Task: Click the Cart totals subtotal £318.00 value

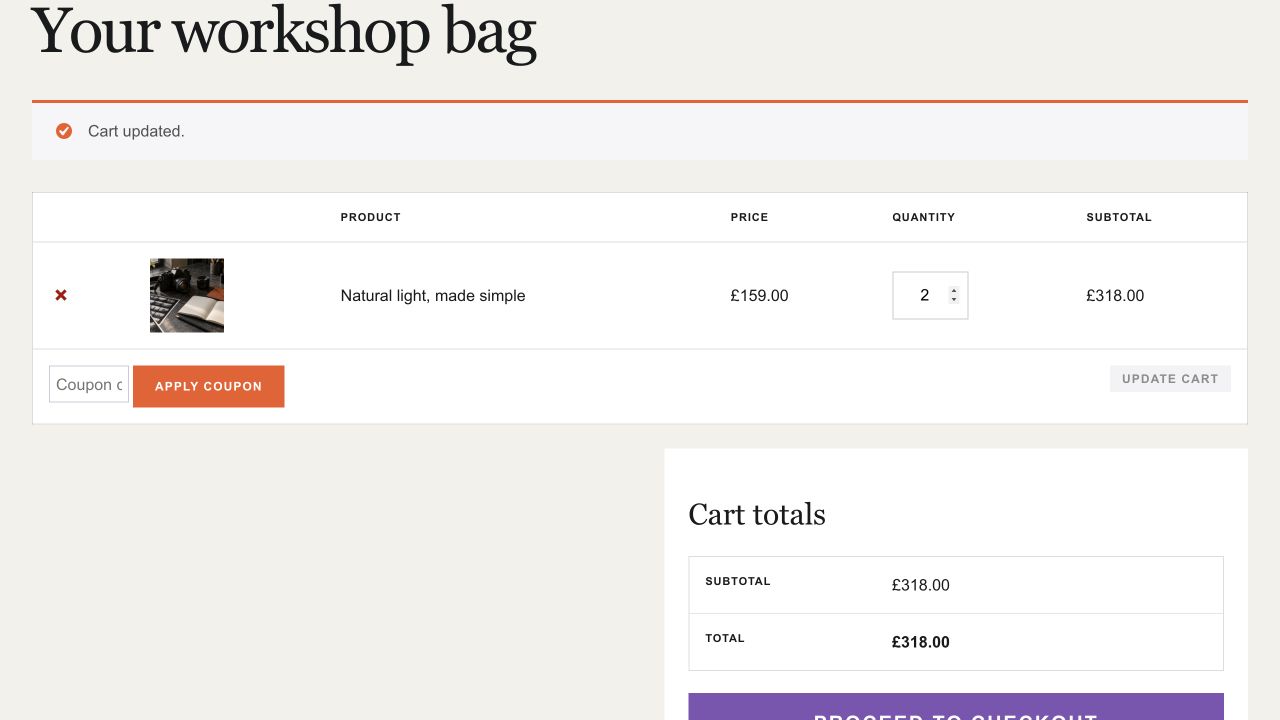Action: click(x=921, y=585)
